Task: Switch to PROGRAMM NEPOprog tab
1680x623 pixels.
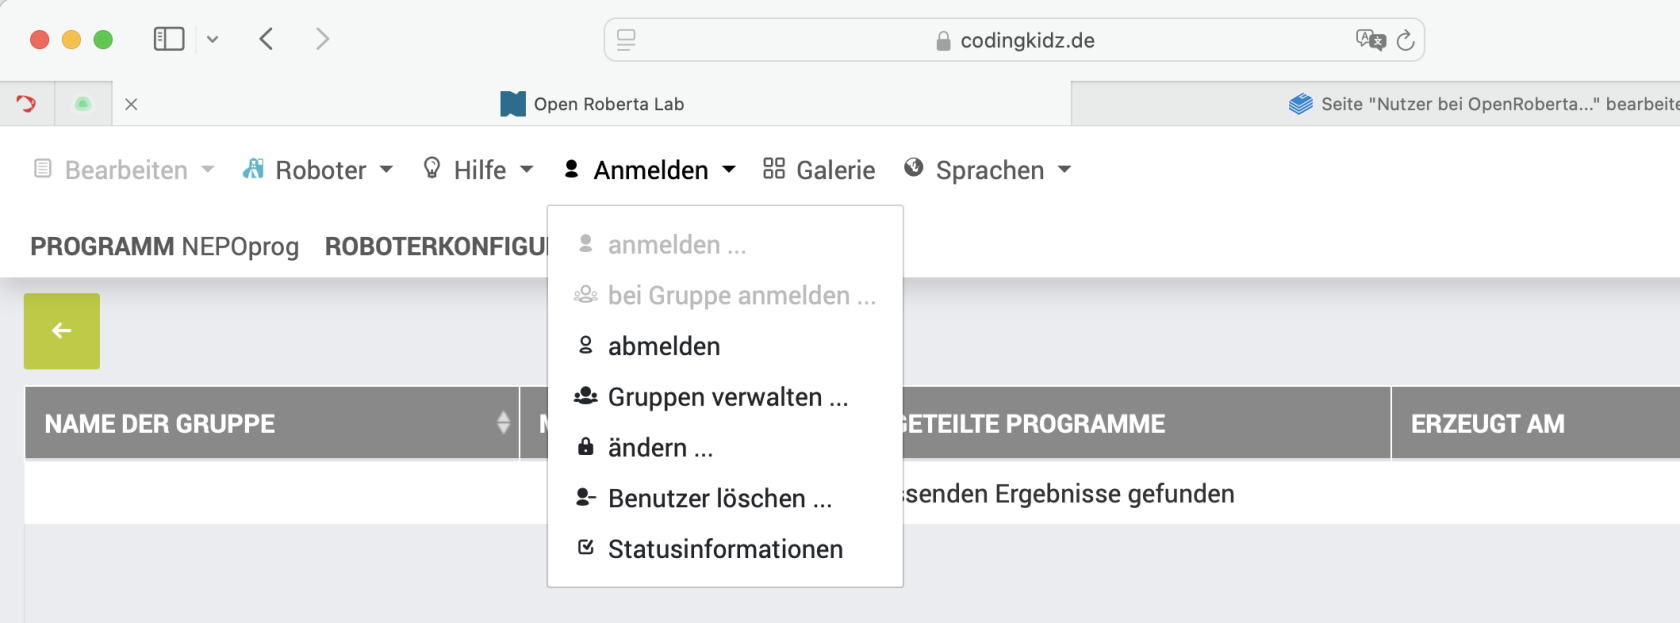Action: tap(164, 246)
